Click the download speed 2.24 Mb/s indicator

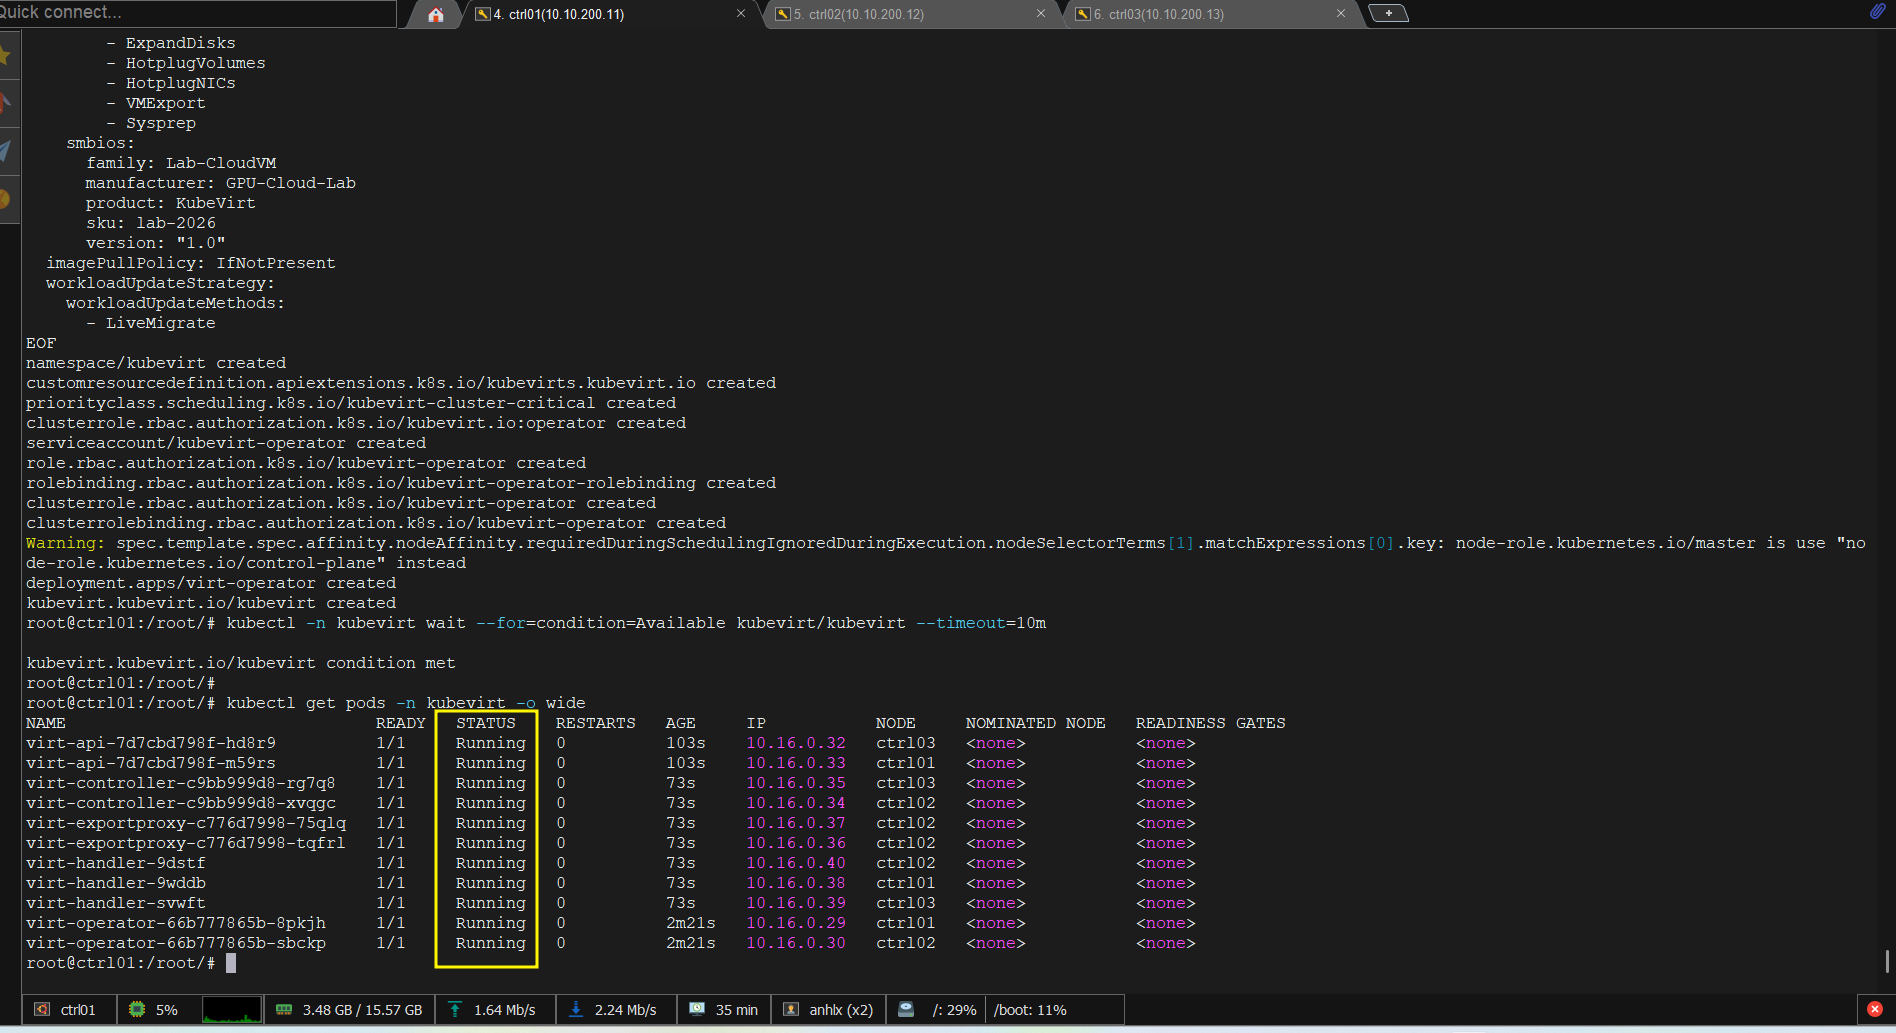(615, 1010)
